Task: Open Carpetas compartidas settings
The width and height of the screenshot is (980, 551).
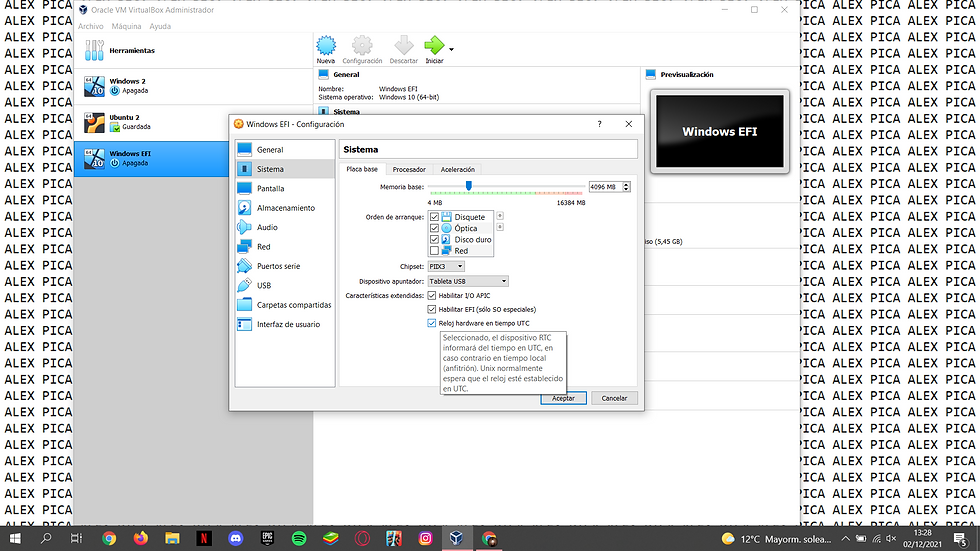Action: (x=284, y=305)
